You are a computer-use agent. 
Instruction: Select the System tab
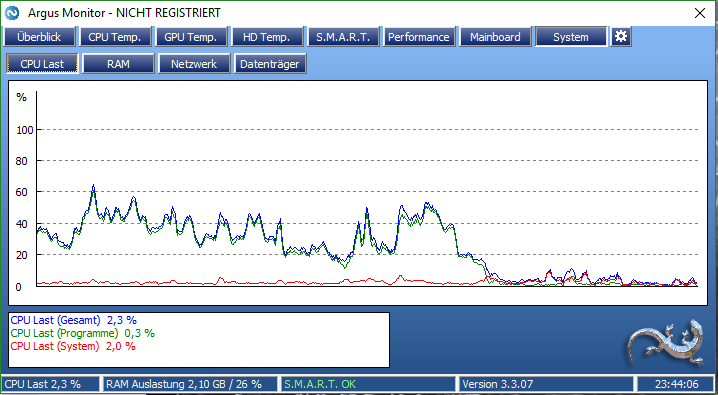[571, 37]
